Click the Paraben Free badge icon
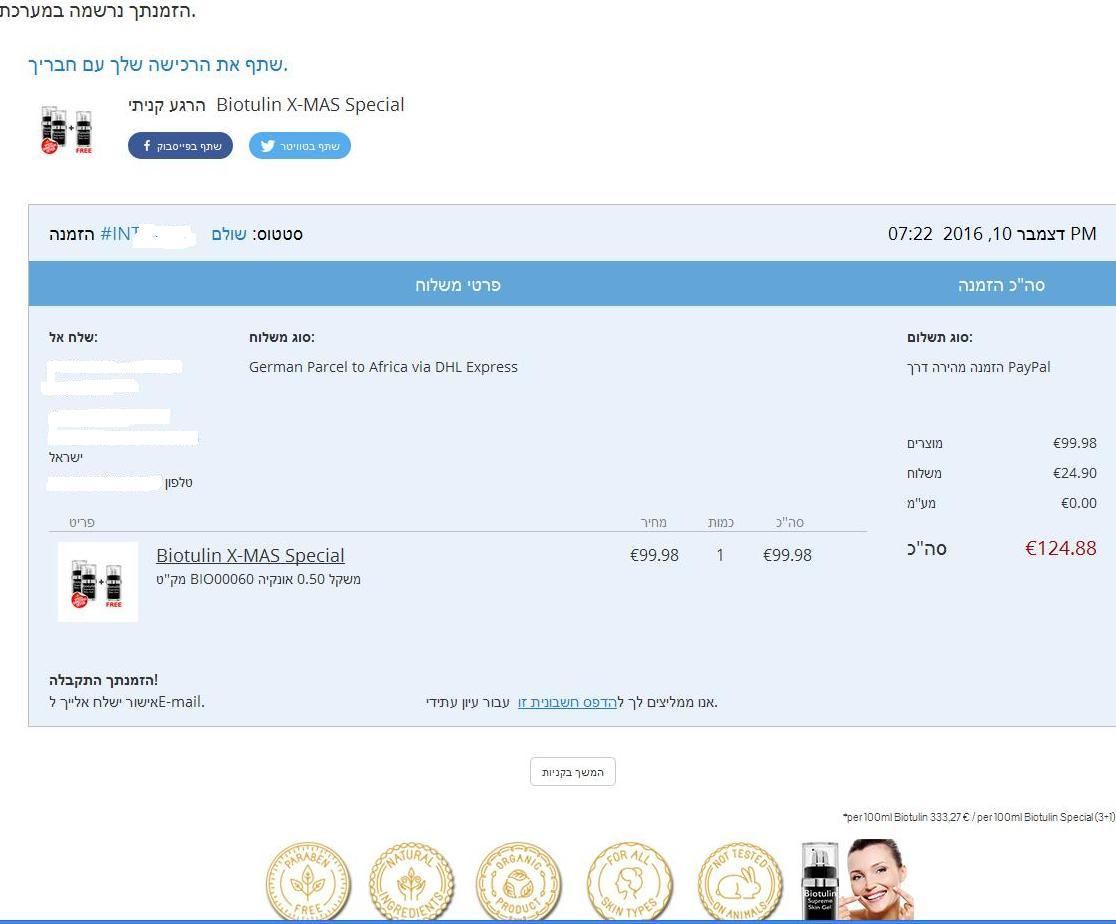The height and width of the screenshot is (924, 1116). 308,882
